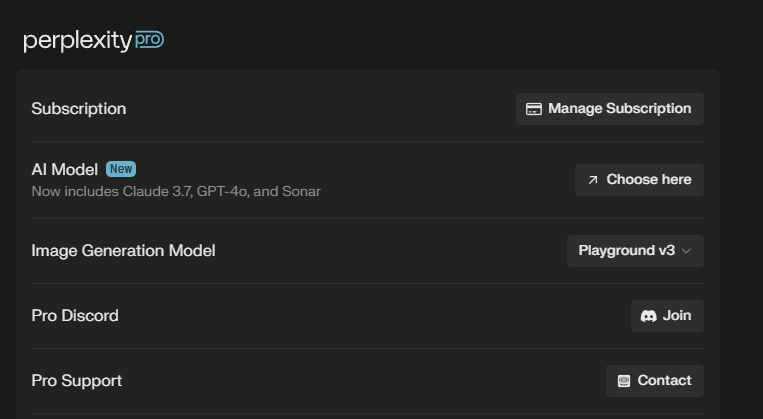Click empty space in the Pro Discord row
The width and height of the screenshot is (763, 419).
(x=375, y=316)
